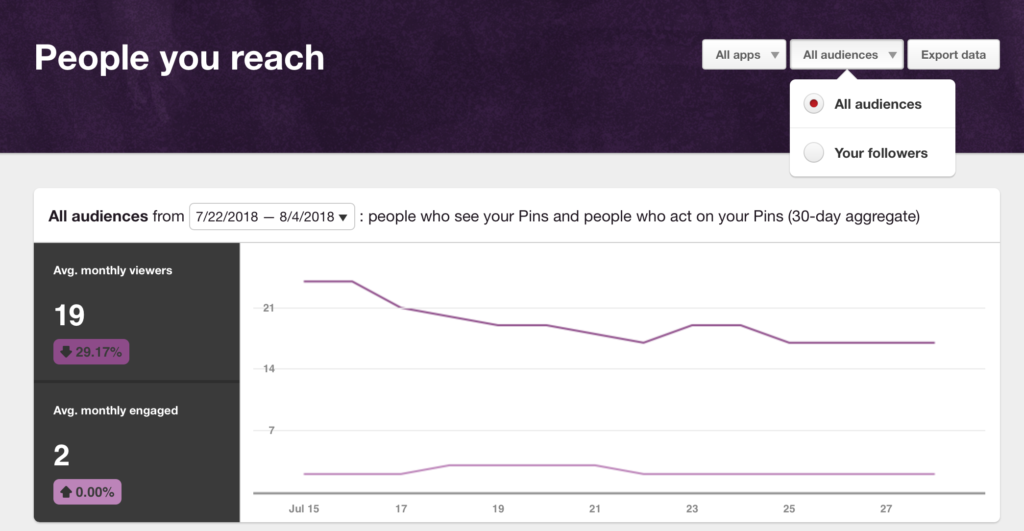This screenshot has height=531, width=1024.
Task: Click the People you reach heading
Action: [180, 57]
